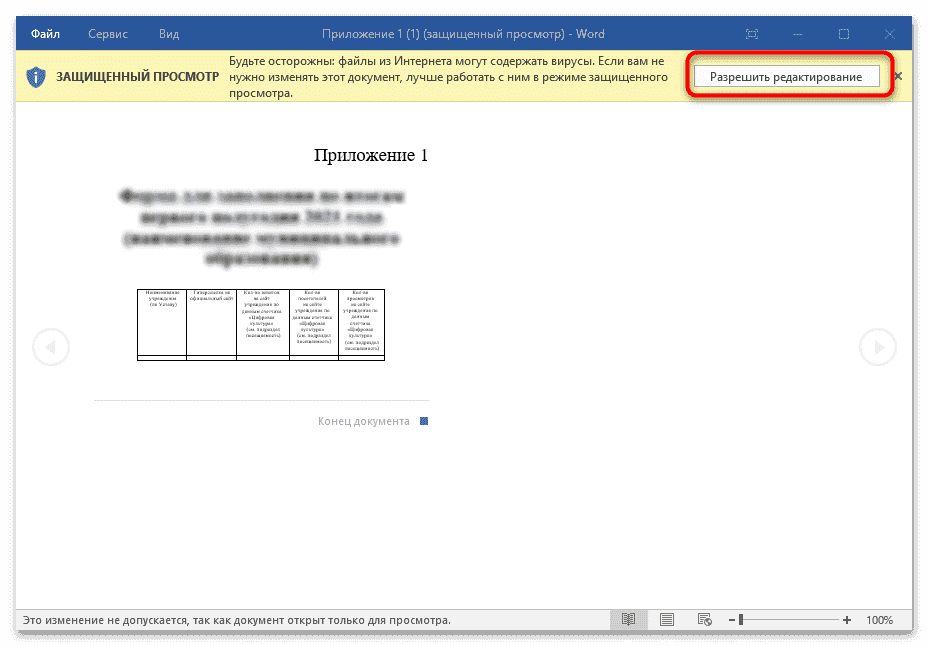Go to the previous page arrow
Viewport: 928px width, 646px height.
click(50, 347)
